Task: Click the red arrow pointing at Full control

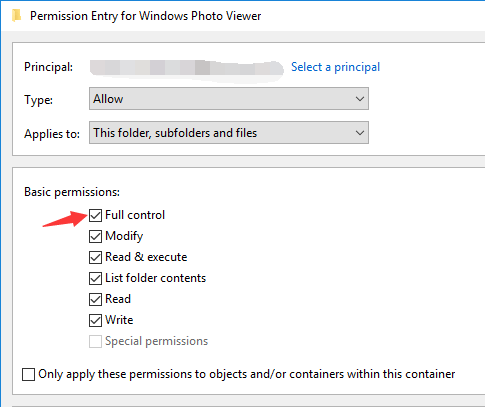Action: [x=65, y=219]
